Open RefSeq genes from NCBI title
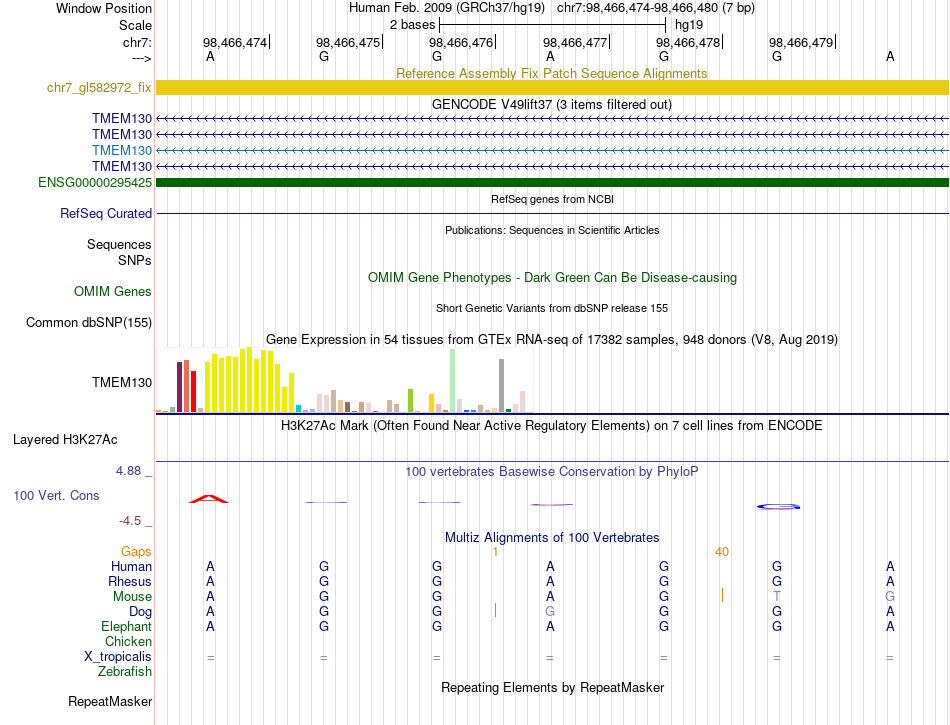Image resolution: width=950 pixels, height=725 pixels. (552, 199)
